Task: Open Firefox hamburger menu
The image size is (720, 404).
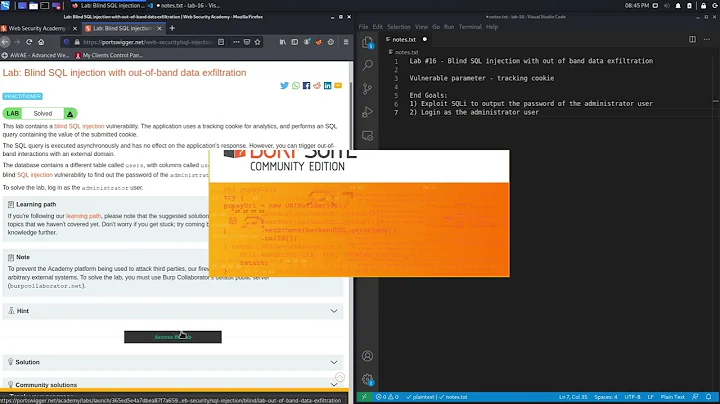Action: [346, 42]
